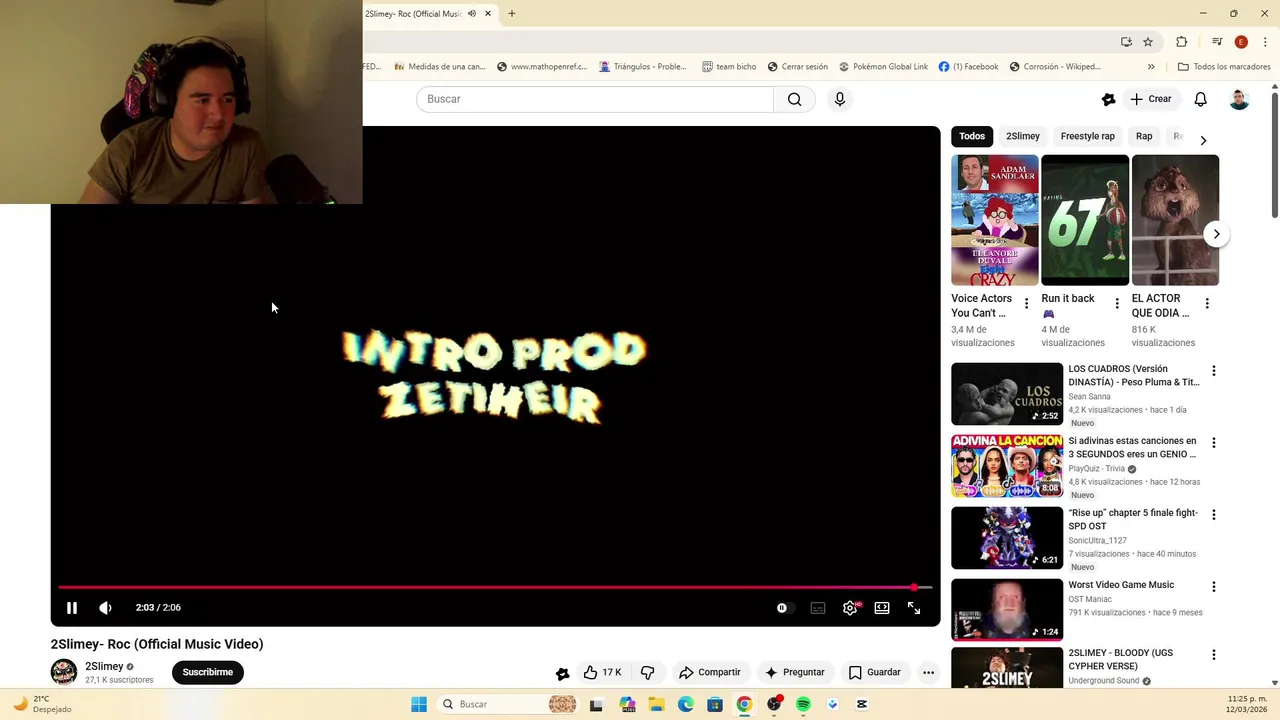Dislike the video thumbs-down button
The width and height of the screenshot is (1280, 720).
(647, 672)
